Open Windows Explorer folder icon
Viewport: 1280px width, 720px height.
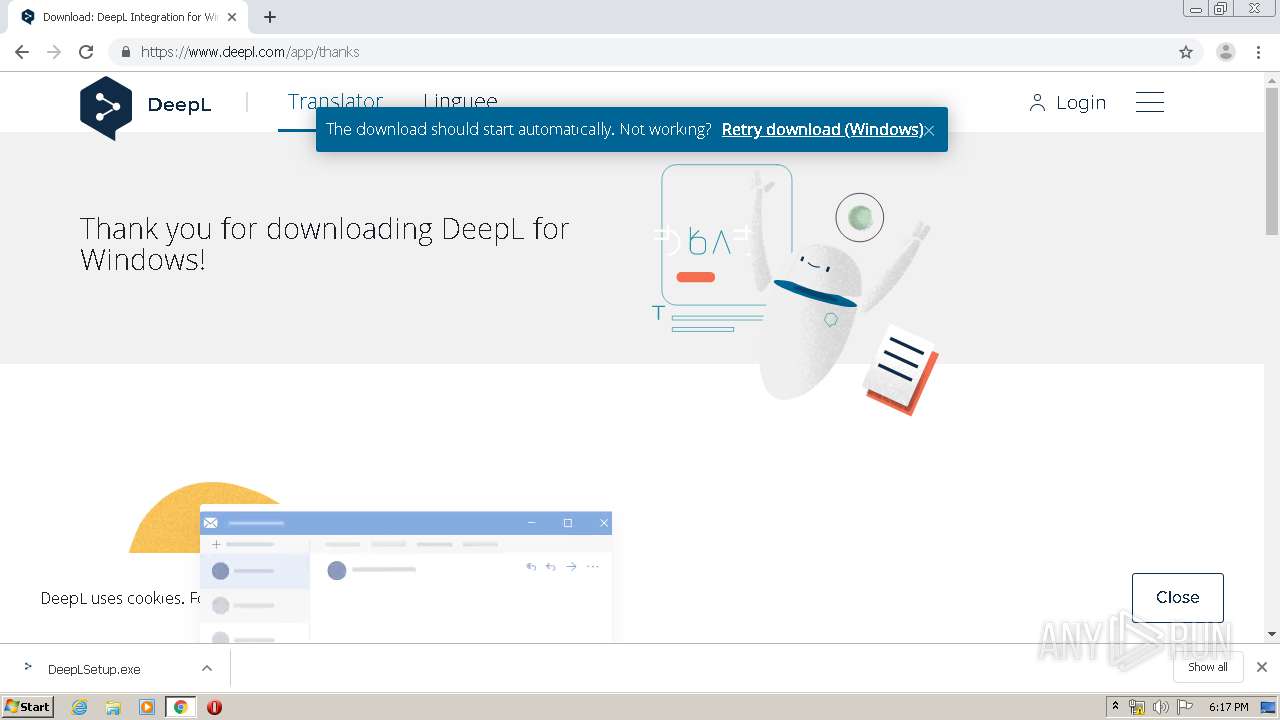click(x=113, y=707)
